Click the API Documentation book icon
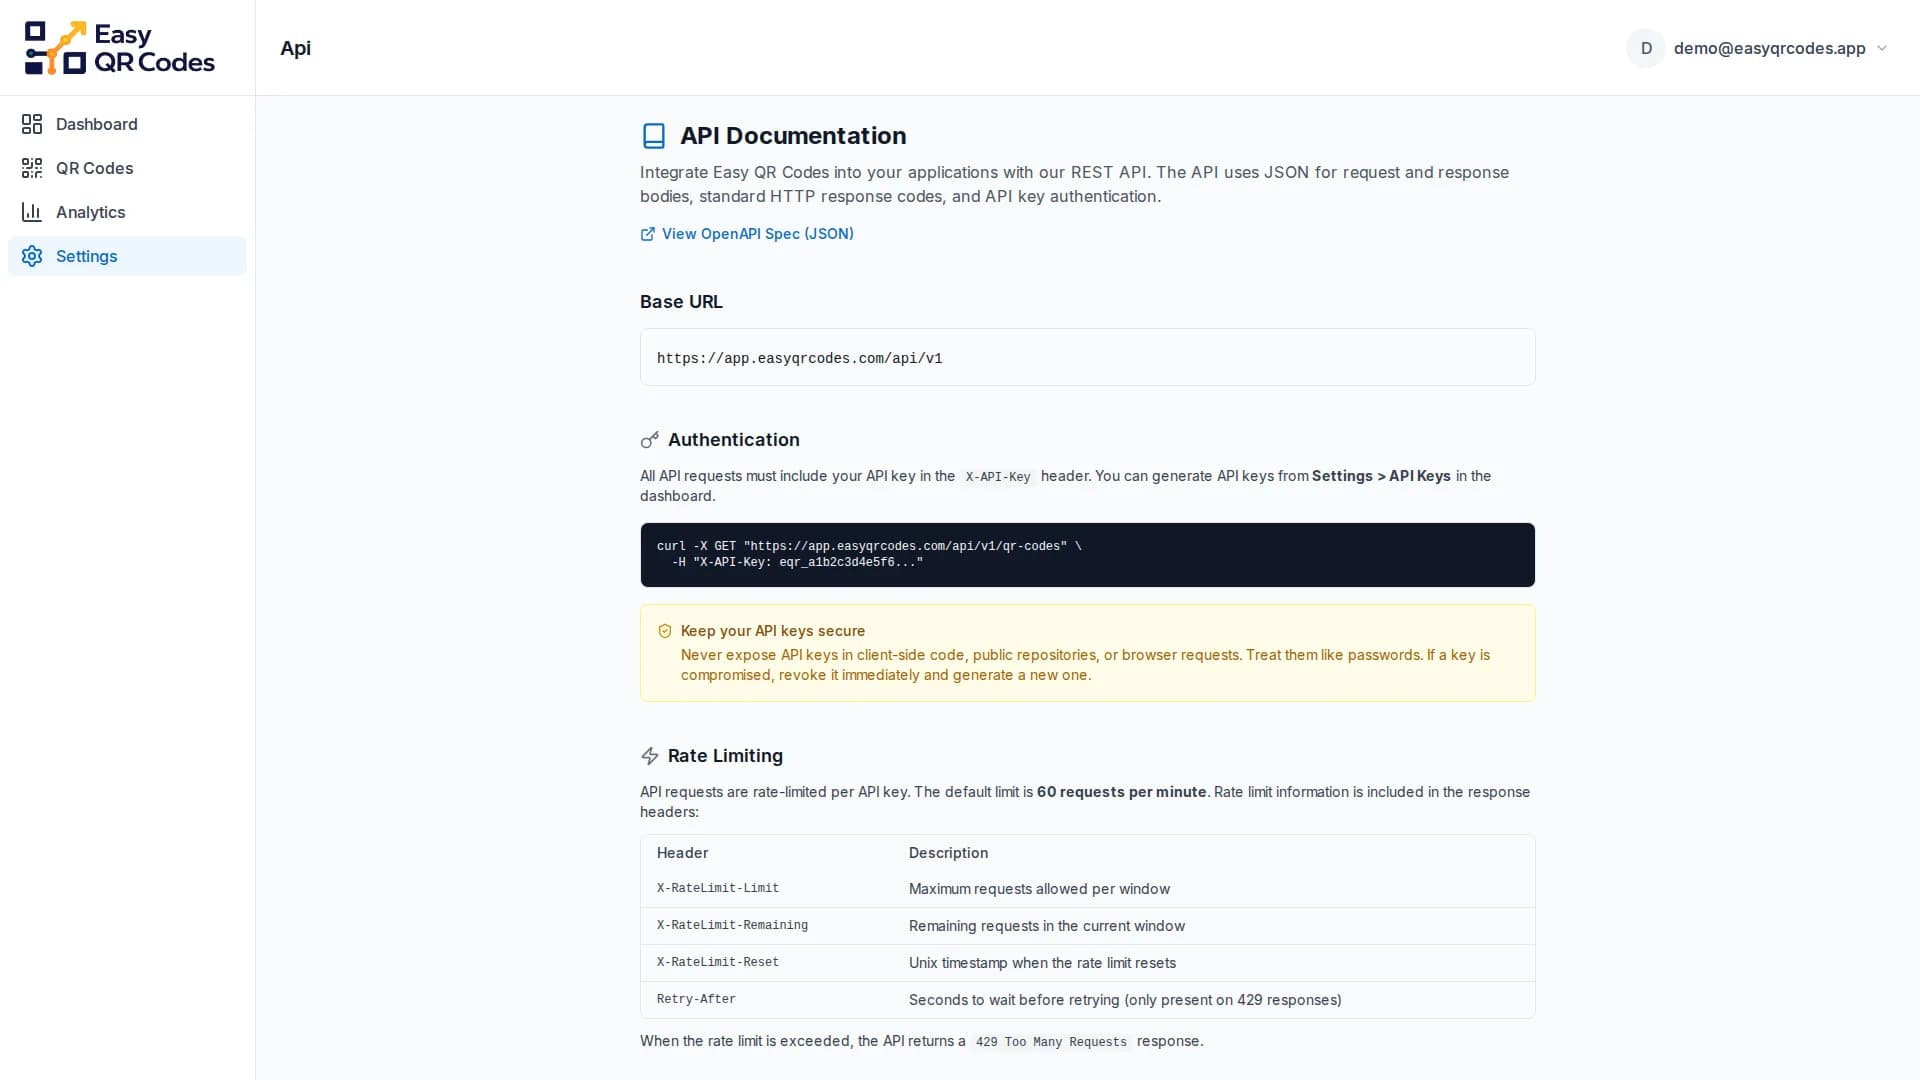Viewport: 1920px width, 1080px height. coord(654,136)
